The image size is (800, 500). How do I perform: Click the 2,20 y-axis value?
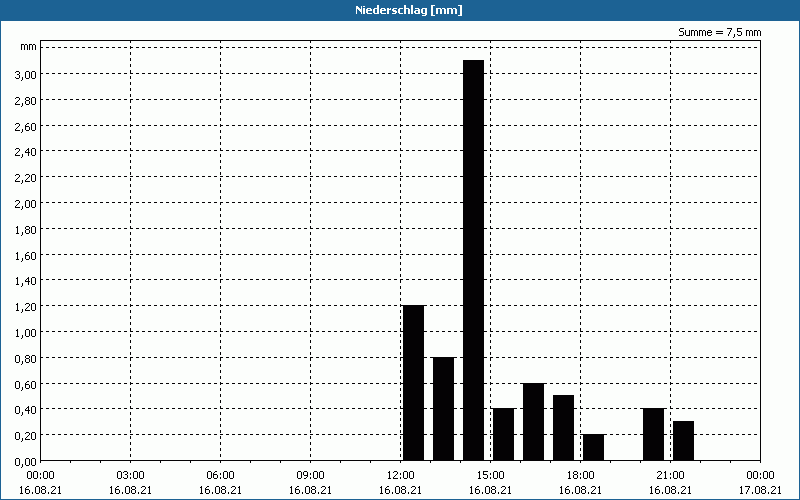[26, 178]
